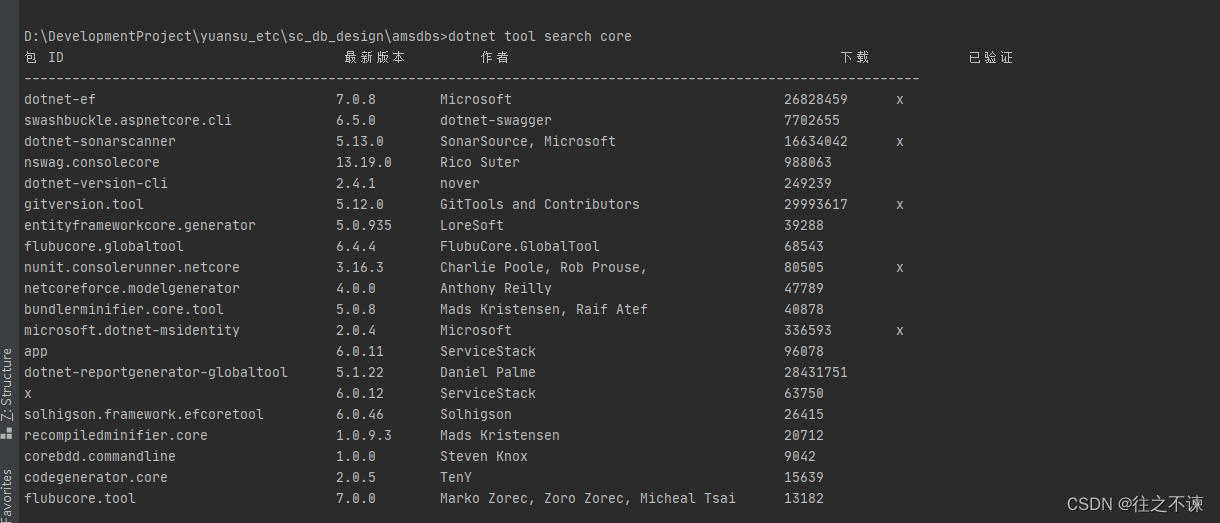
Task: Click the dotnet-reportgenerator-globaltool package name
Action: pos(156,372)
